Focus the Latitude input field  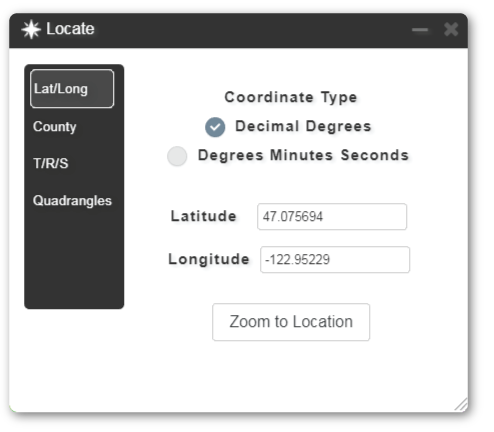332,217
